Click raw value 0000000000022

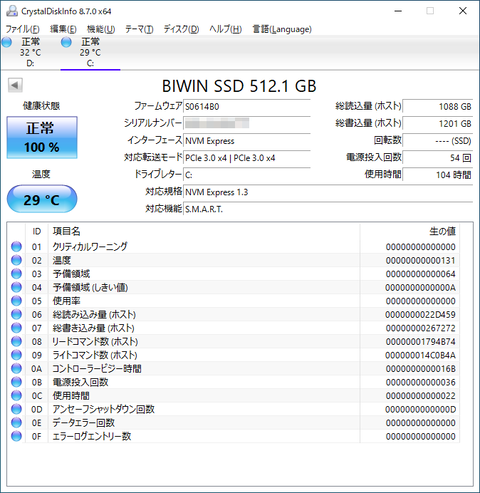[x=421, y=396]
